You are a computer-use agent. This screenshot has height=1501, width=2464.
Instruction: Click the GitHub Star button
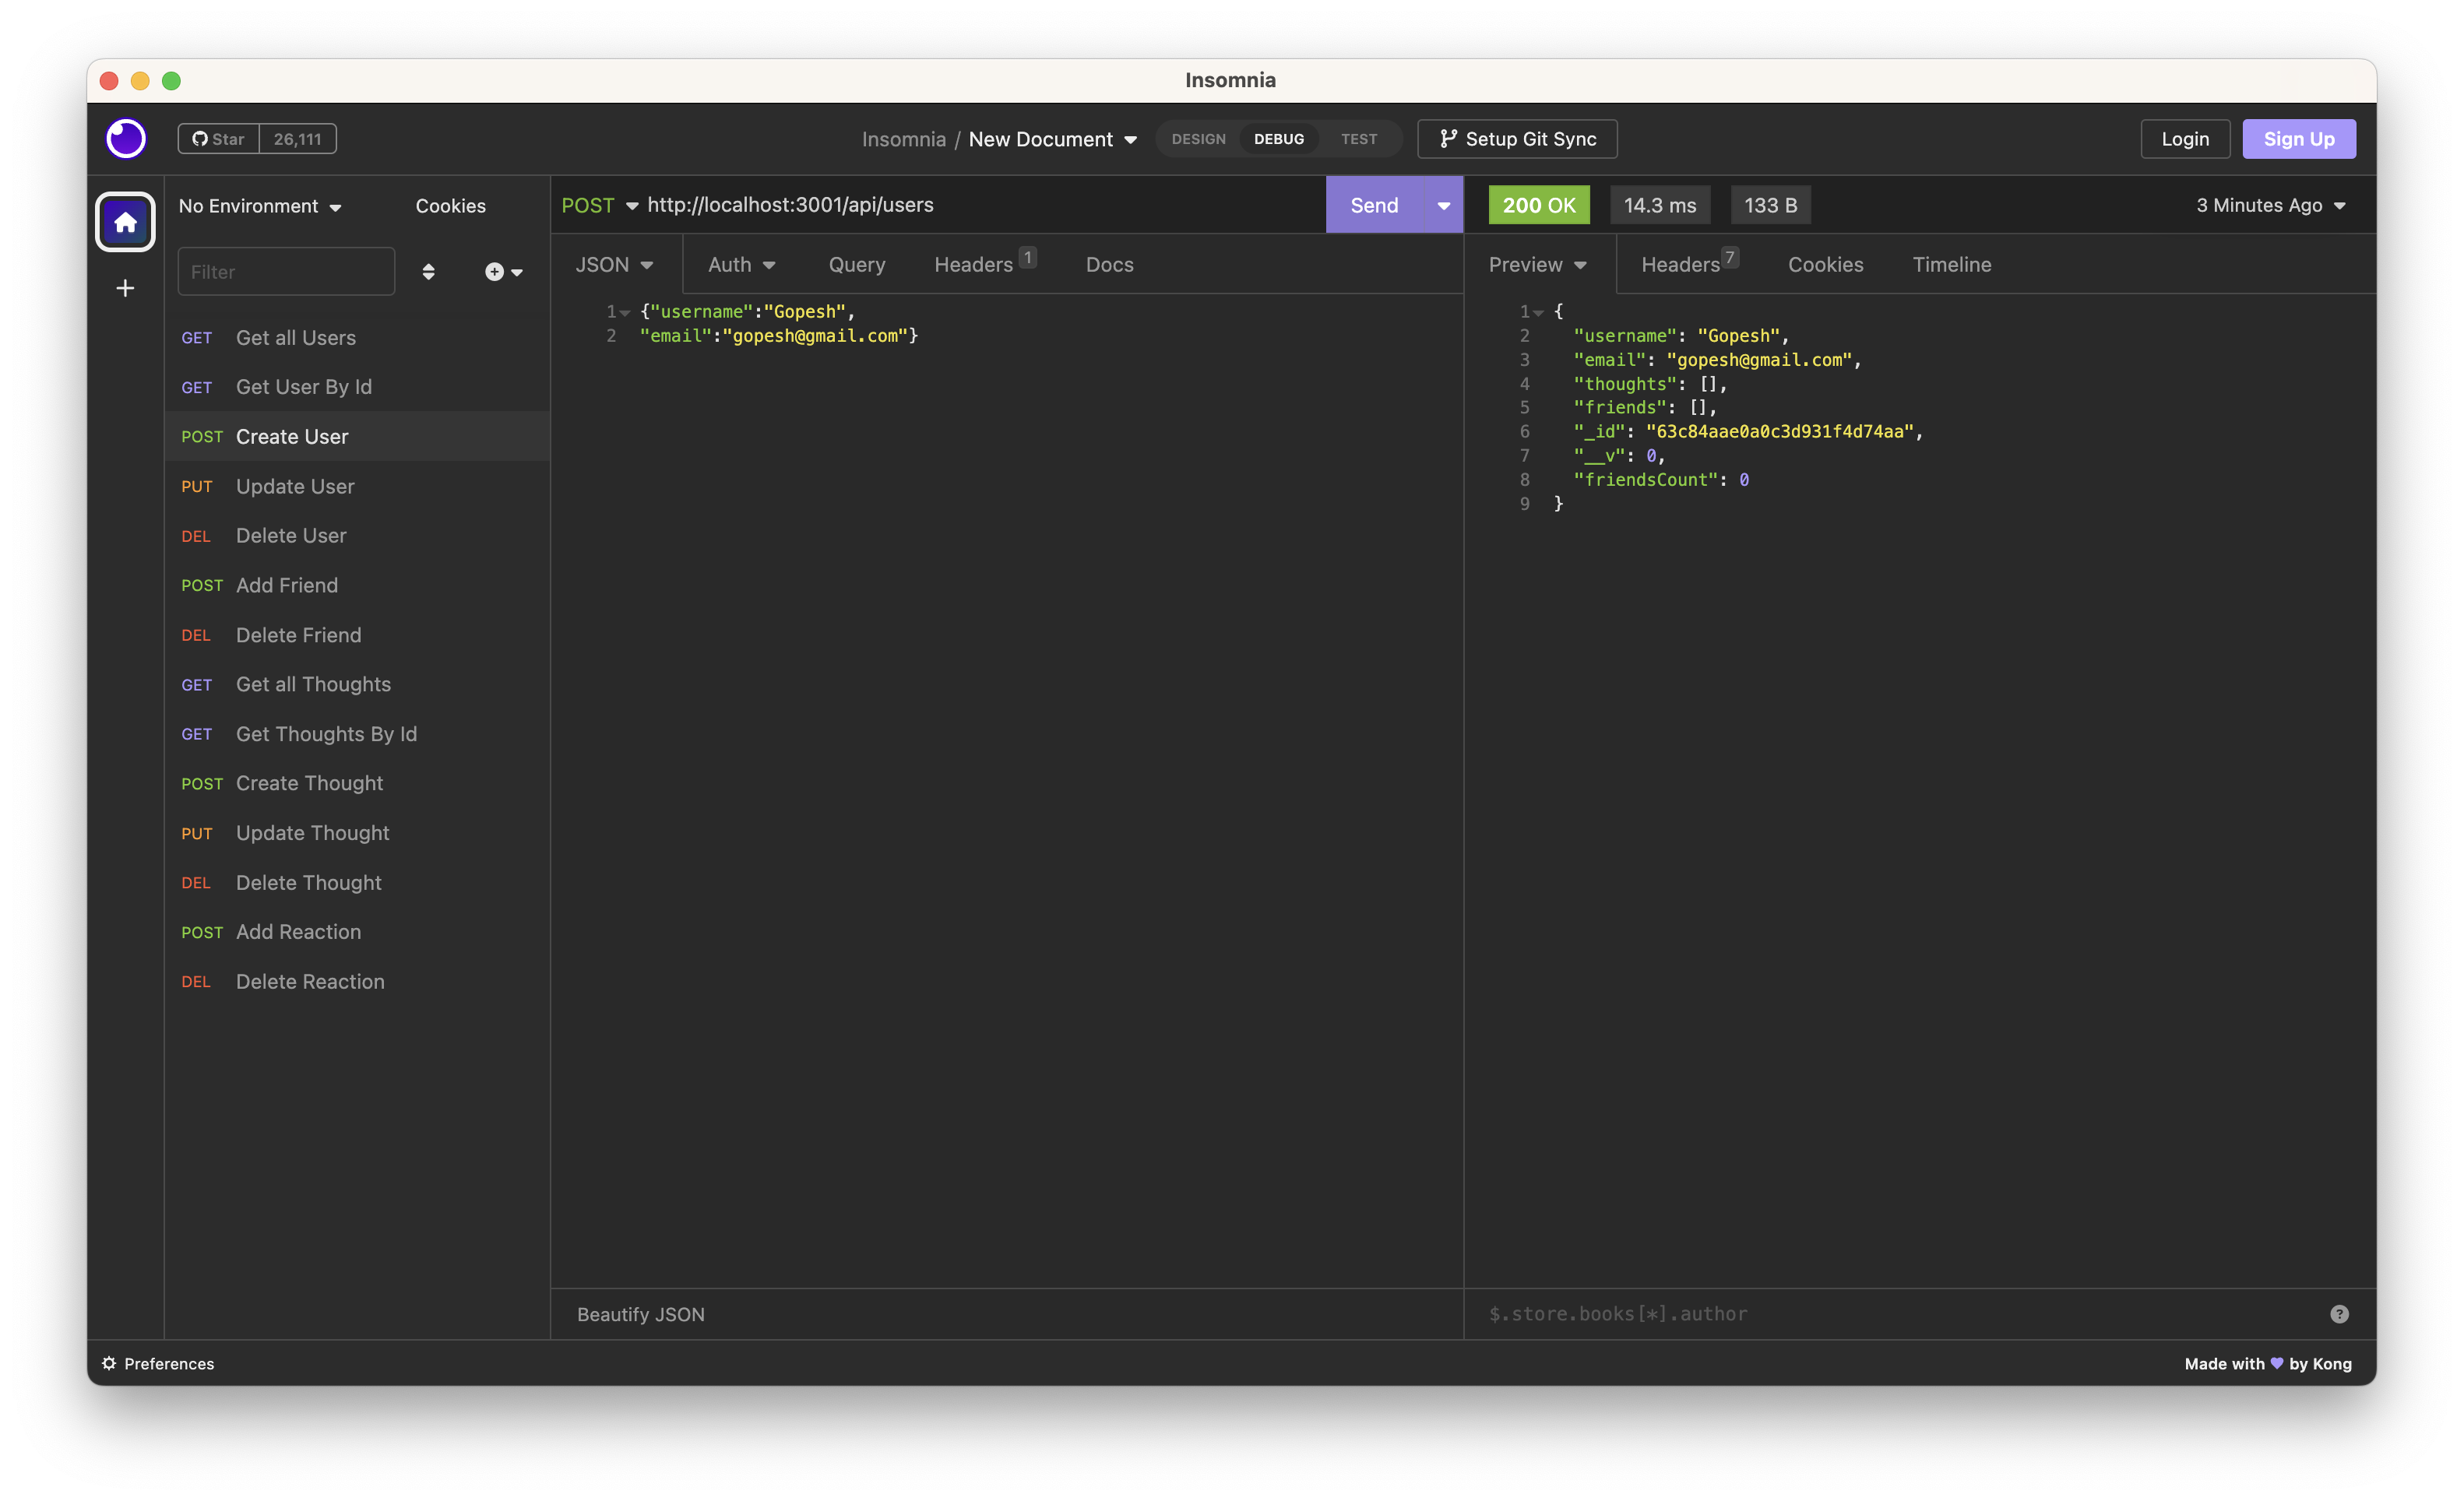click(218, 139)
